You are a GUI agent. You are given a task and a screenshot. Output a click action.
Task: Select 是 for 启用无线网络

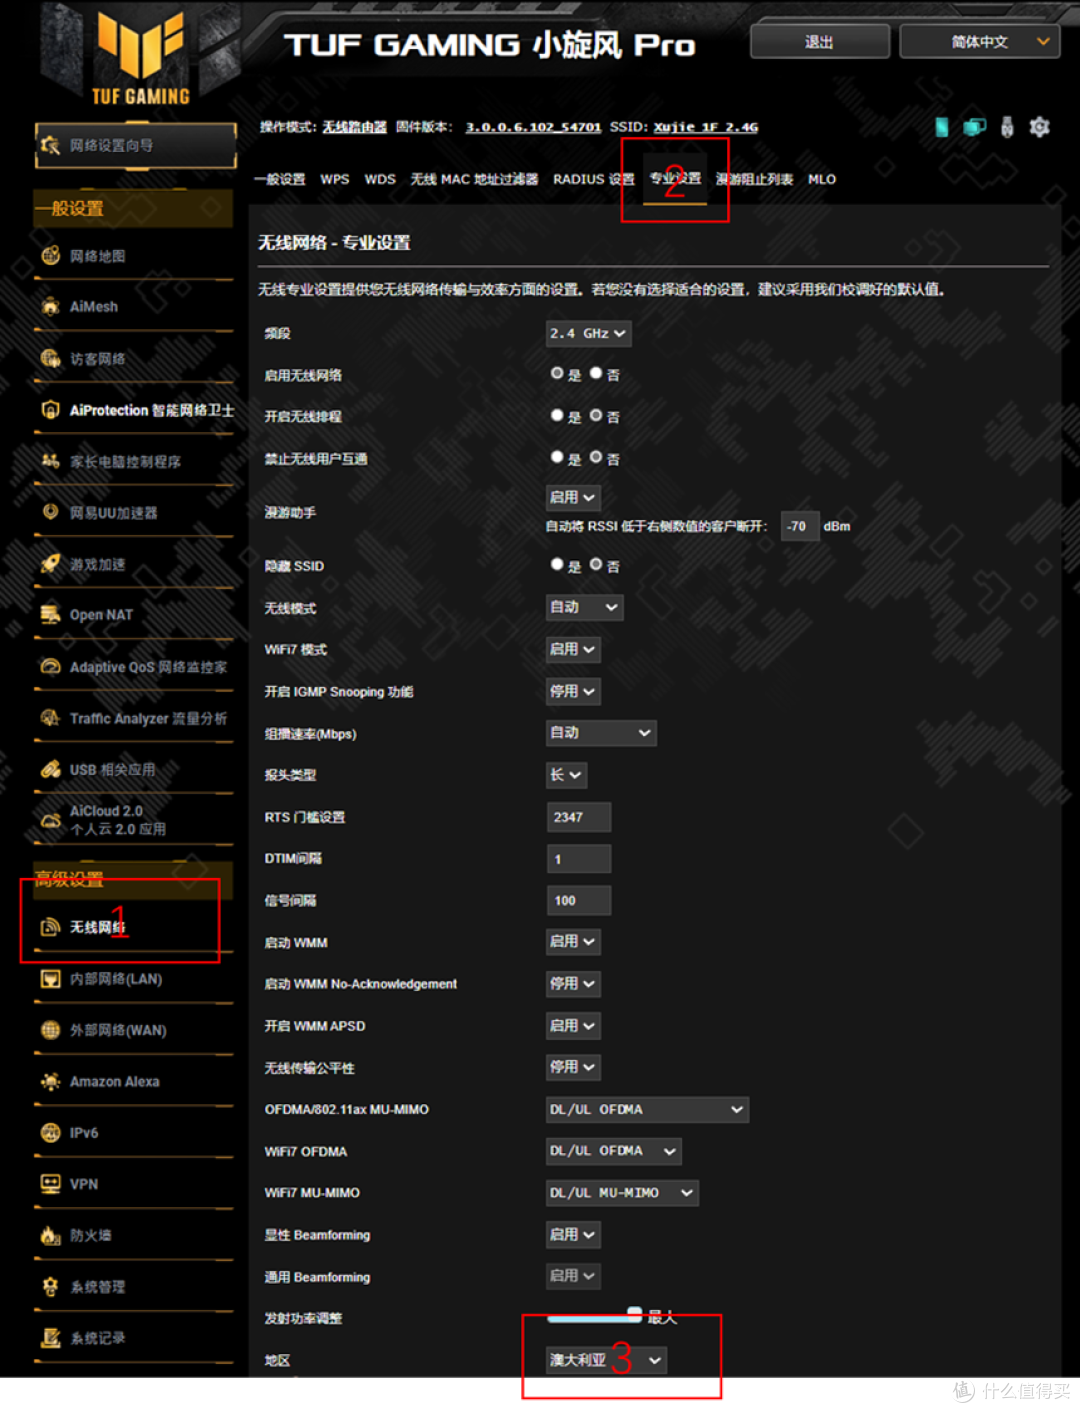tap(557, 373)
